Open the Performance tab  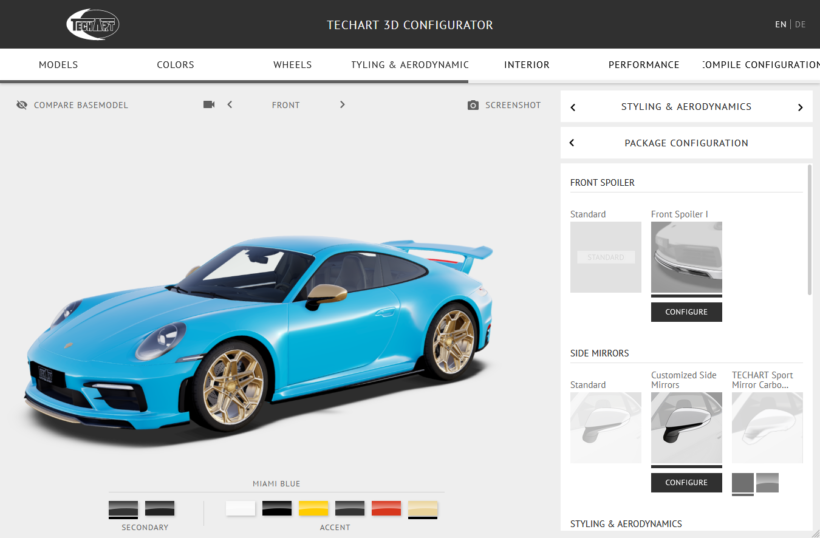(x=643, y=65)
